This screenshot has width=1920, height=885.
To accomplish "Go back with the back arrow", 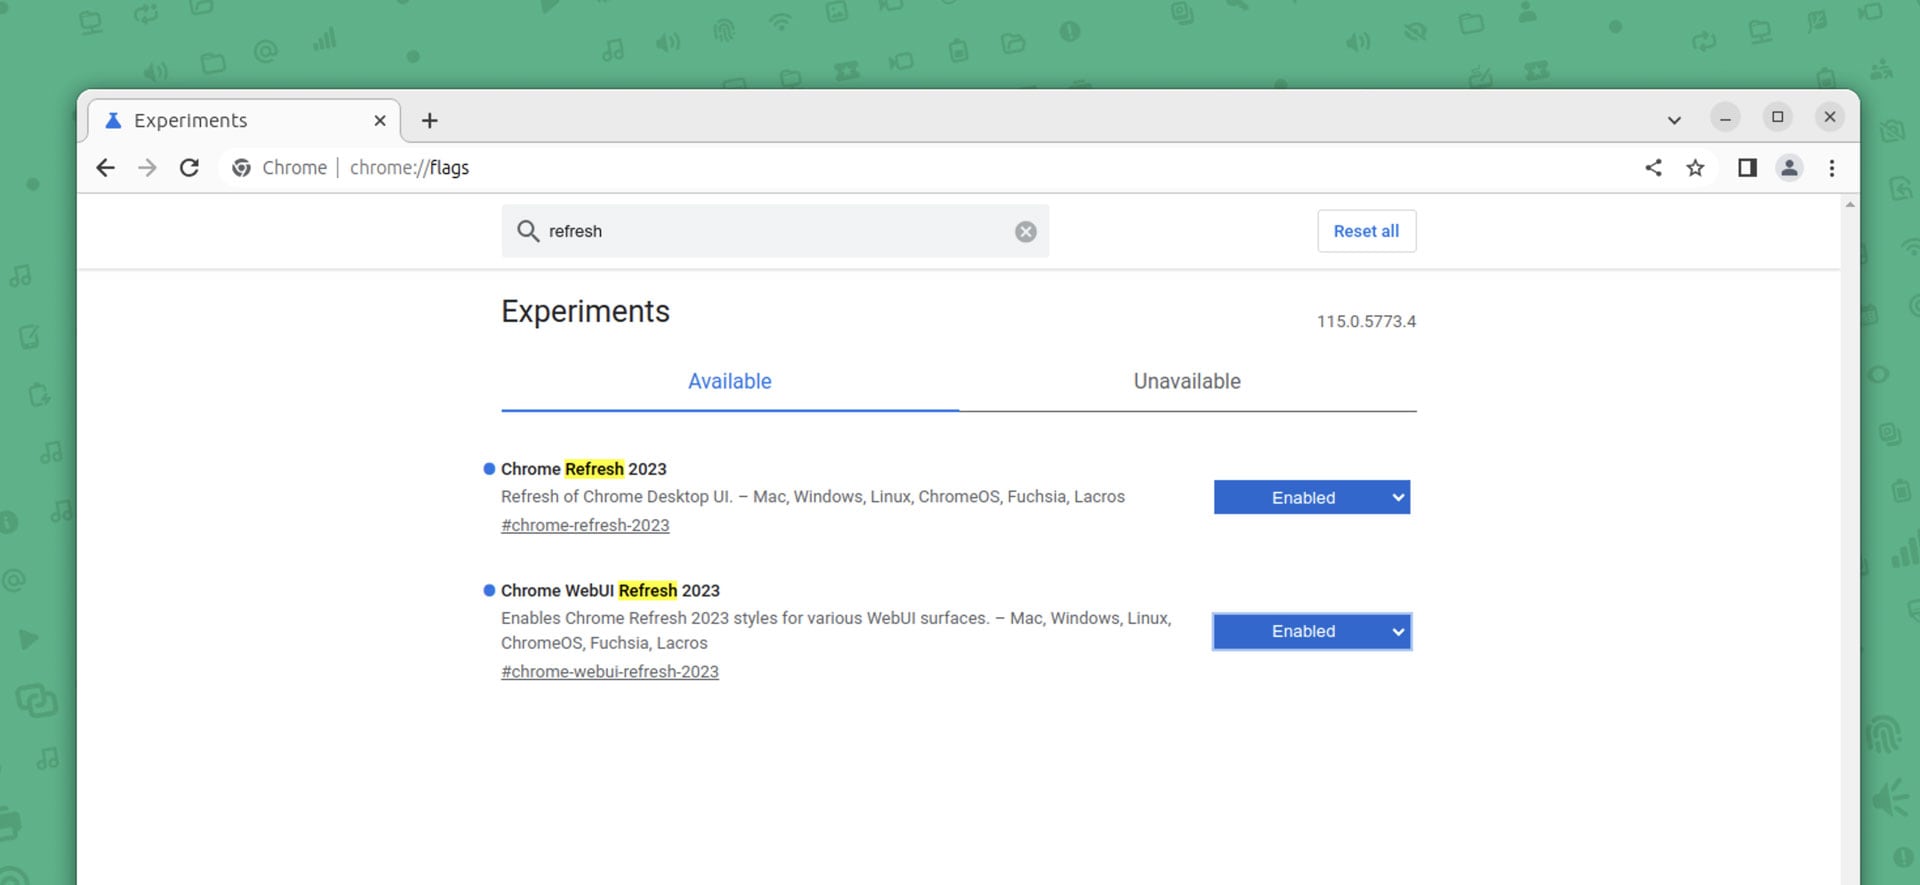I will 105,168.
